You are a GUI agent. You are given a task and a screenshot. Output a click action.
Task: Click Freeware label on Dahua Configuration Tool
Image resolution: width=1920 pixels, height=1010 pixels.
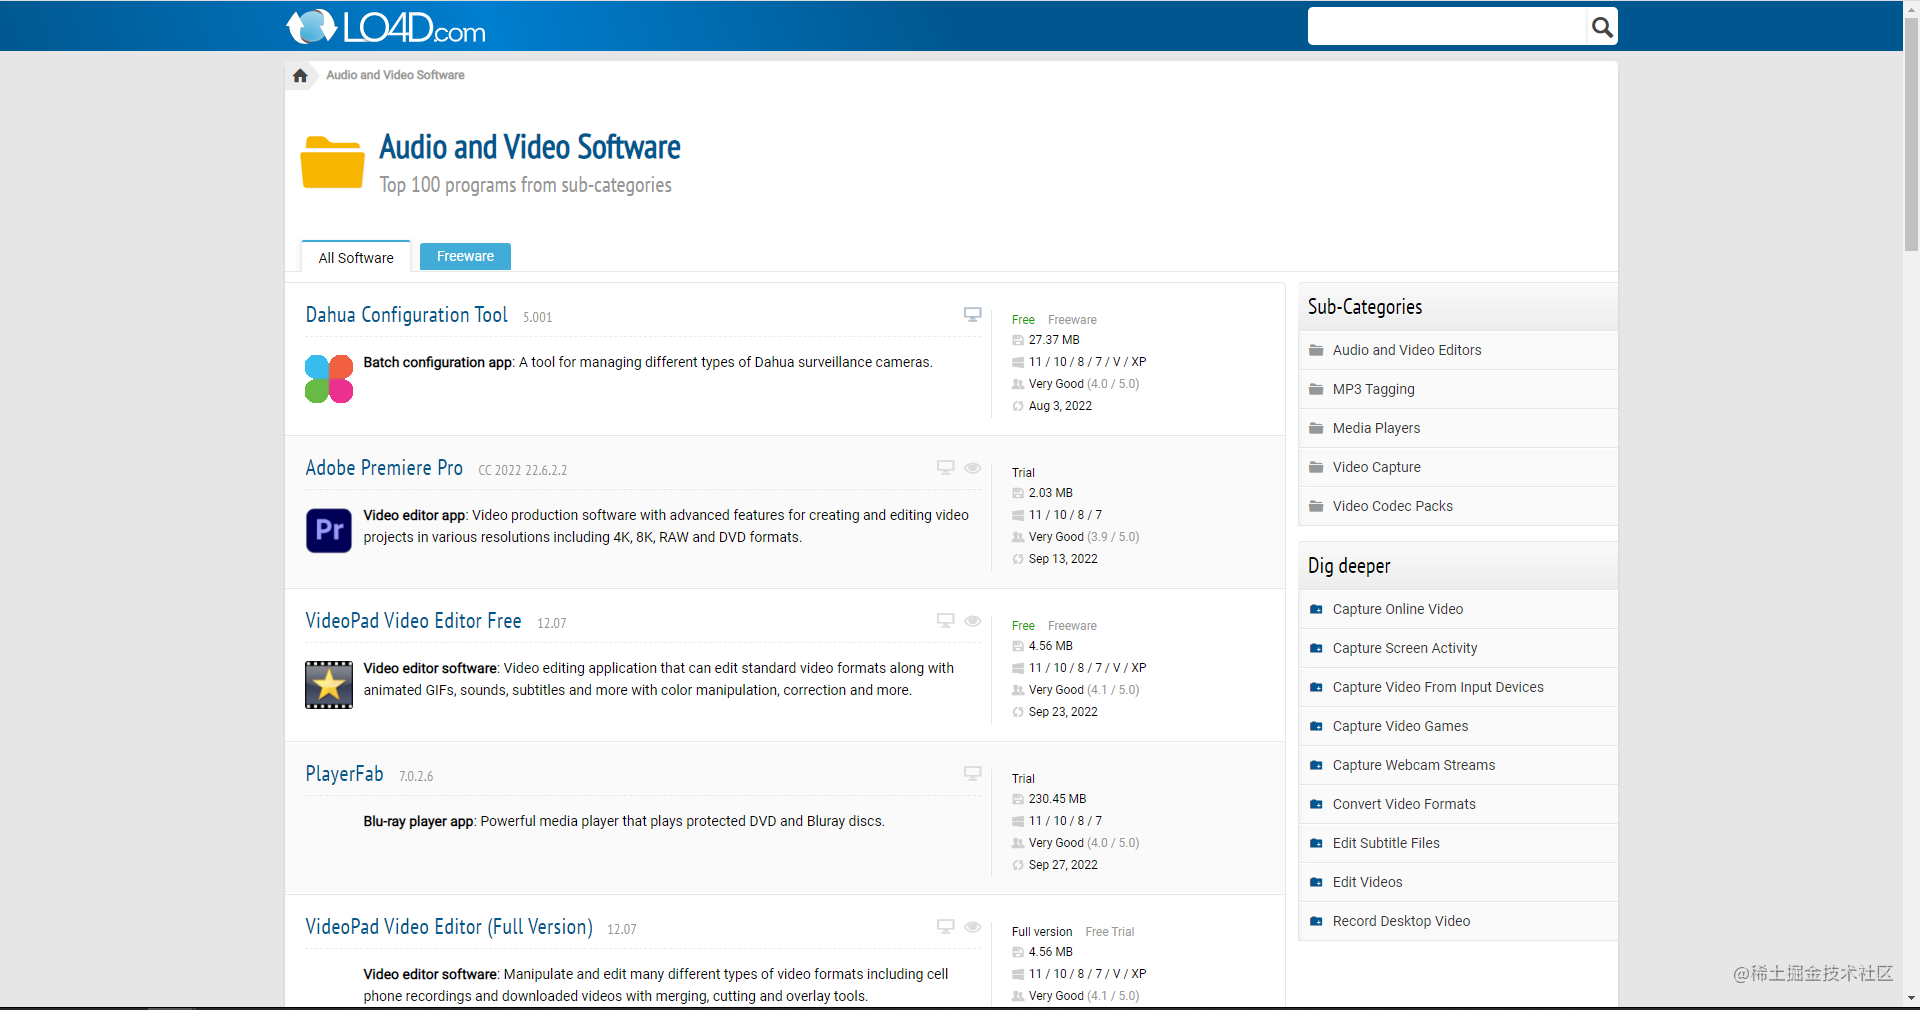tap(1072, 320)
